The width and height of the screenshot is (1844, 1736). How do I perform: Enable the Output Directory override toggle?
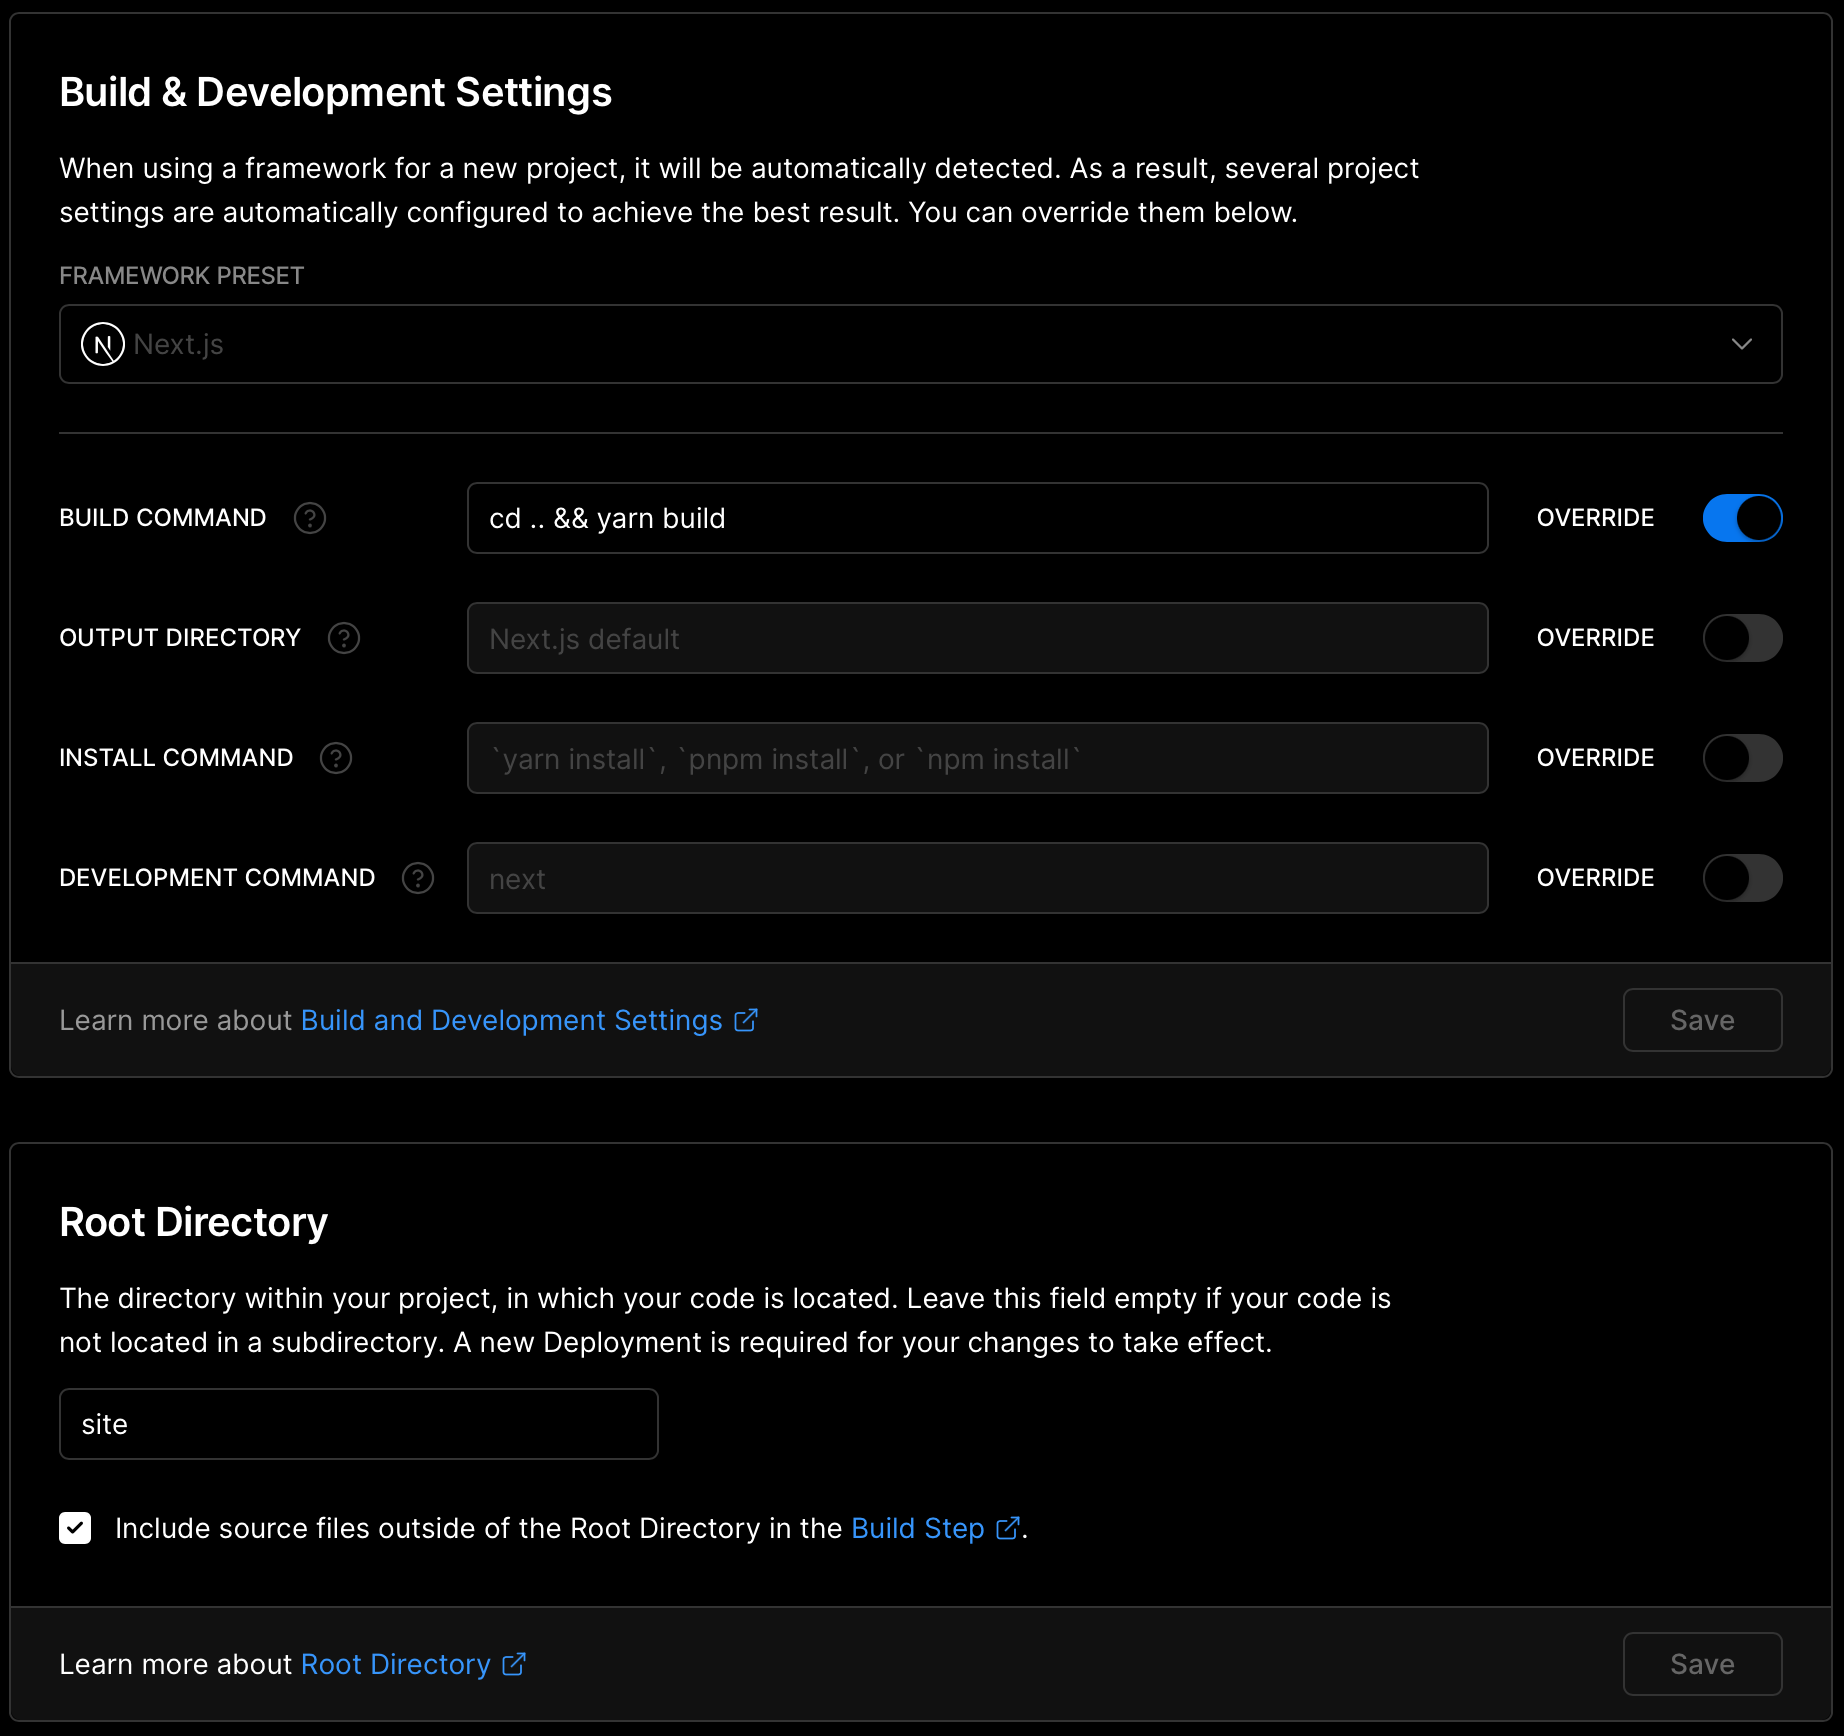pos(1742,638)
